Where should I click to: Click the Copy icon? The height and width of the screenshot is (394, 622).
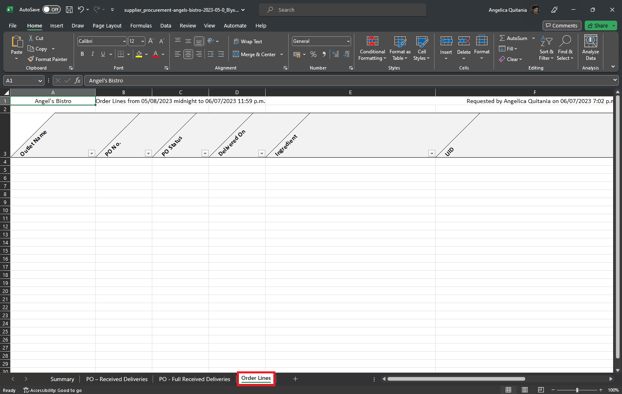click(x=31, y=49)
